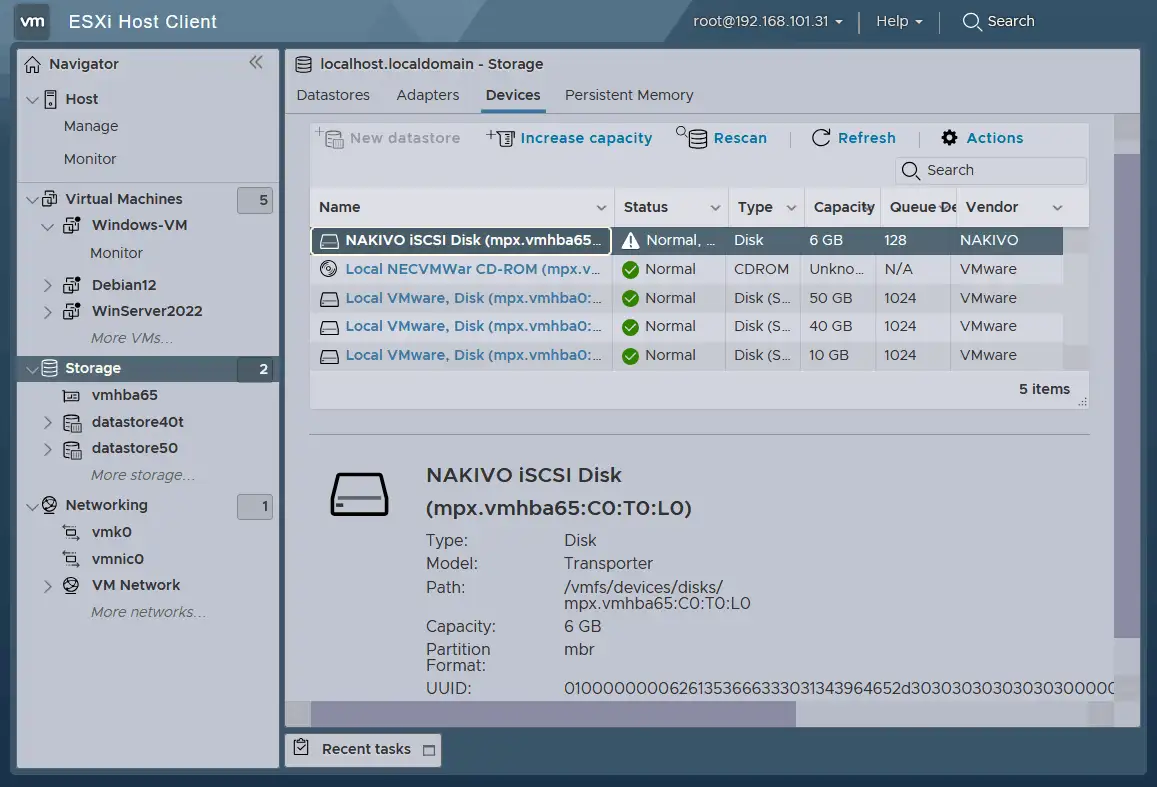Open the Type column dropdown arrow
Screen dimensions: 1157x787
coord(791,208)
